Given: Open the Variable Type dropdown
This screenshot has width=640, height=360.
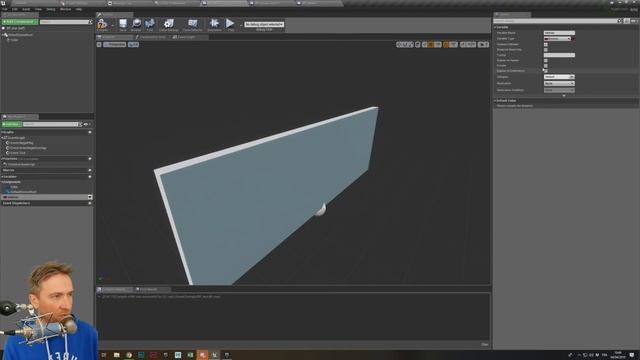Looking at the screenshot, I should [x=557, y=38].
